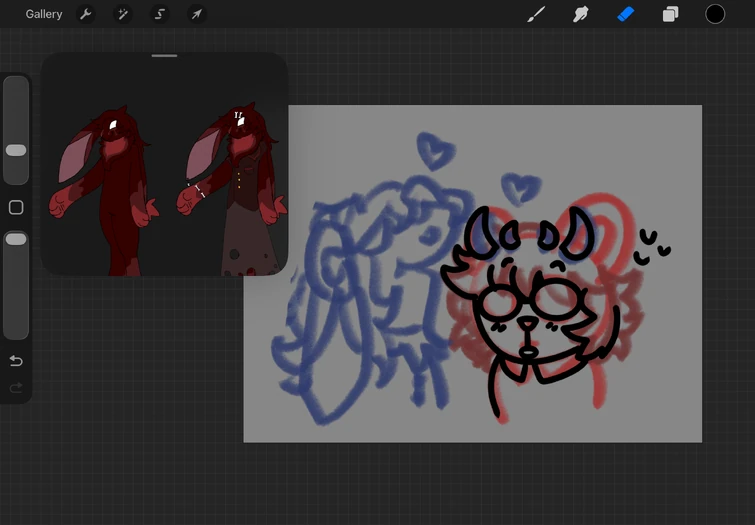The width and height of the screenshot is (755, 525).
Task: Tap the black outlined character's glasses
Action: pos(531,300)
